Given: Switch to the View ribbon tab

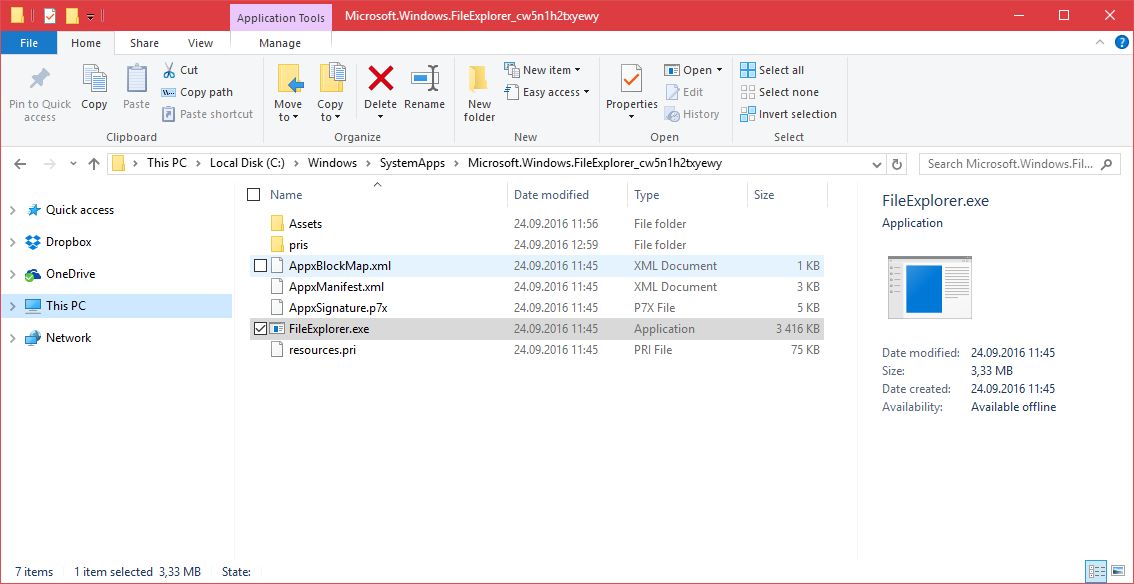Looking at the screenshot, I should point(200,43).
